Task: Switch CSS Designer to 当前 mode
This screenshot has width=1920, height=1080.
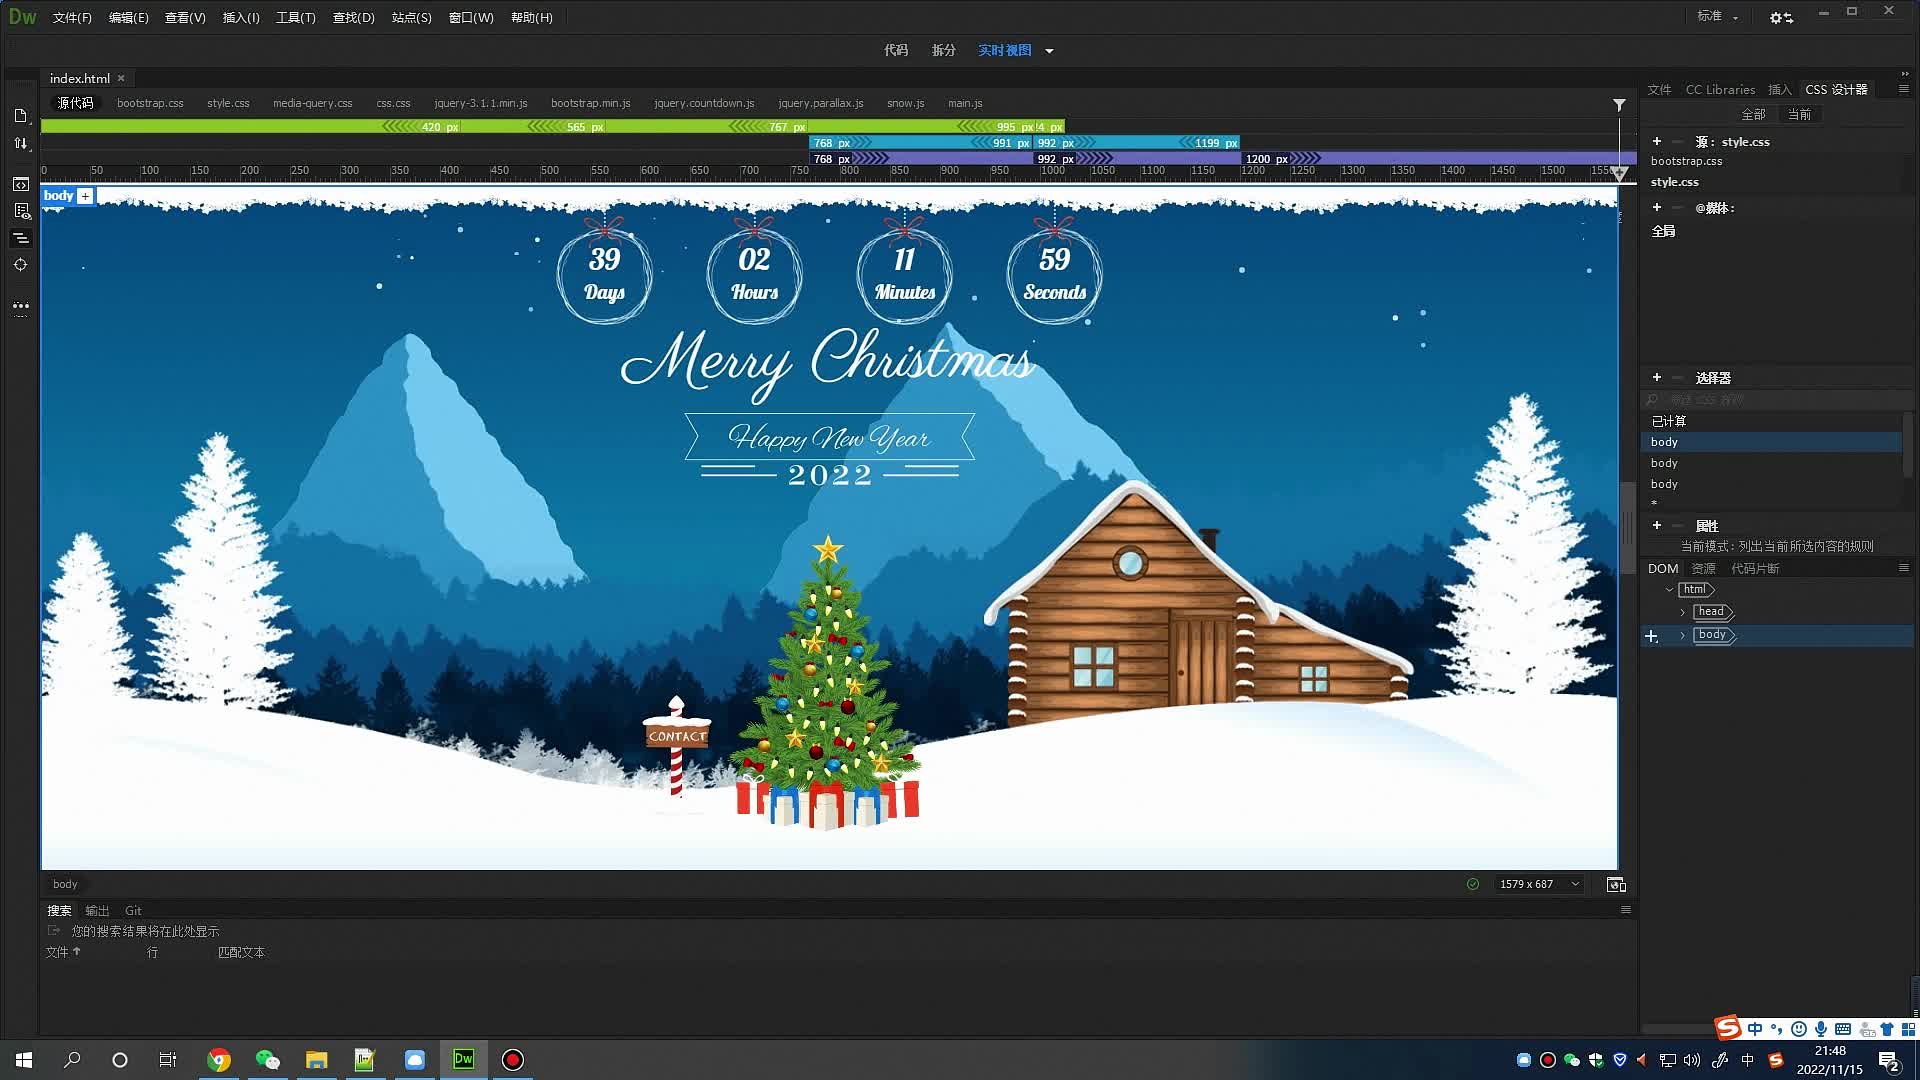Action: [1799, 115]
